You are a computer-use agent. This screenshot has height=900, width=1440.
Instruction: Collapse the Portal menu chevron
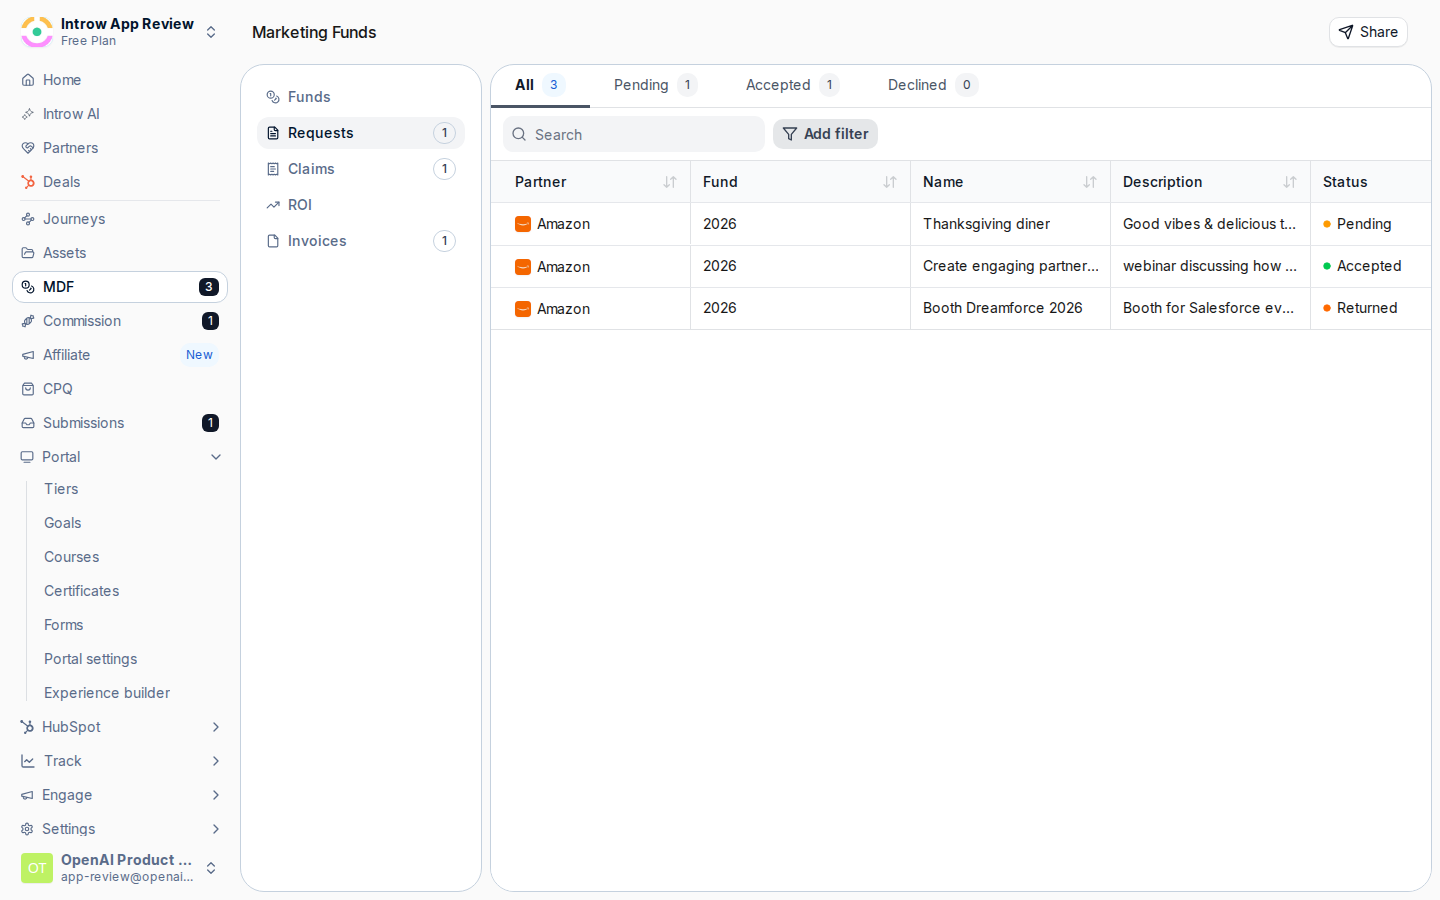tap(216, 457)
